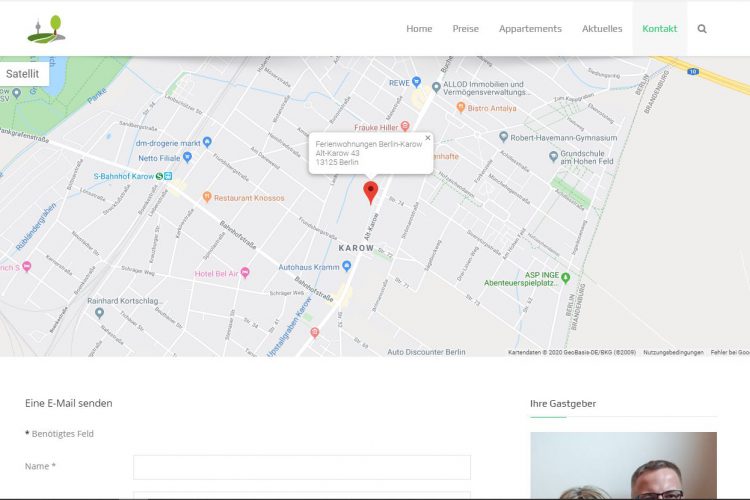Click the Restaurant Knossos map marker
Viewport: 750px width, 500px height.
(x=207, y=197)
